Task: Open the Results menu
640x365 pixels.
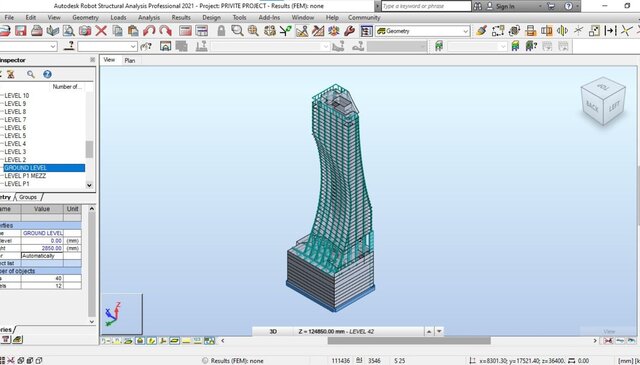Action: (181, 18)
